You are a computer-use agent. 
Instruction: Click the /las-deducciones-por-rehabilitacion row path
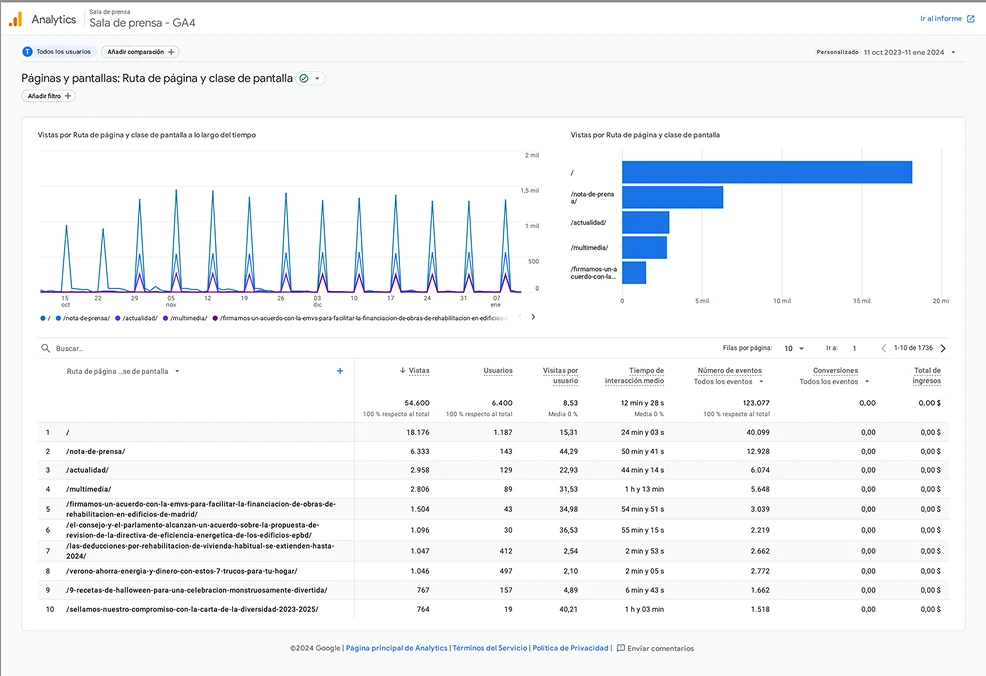[200, 551]
